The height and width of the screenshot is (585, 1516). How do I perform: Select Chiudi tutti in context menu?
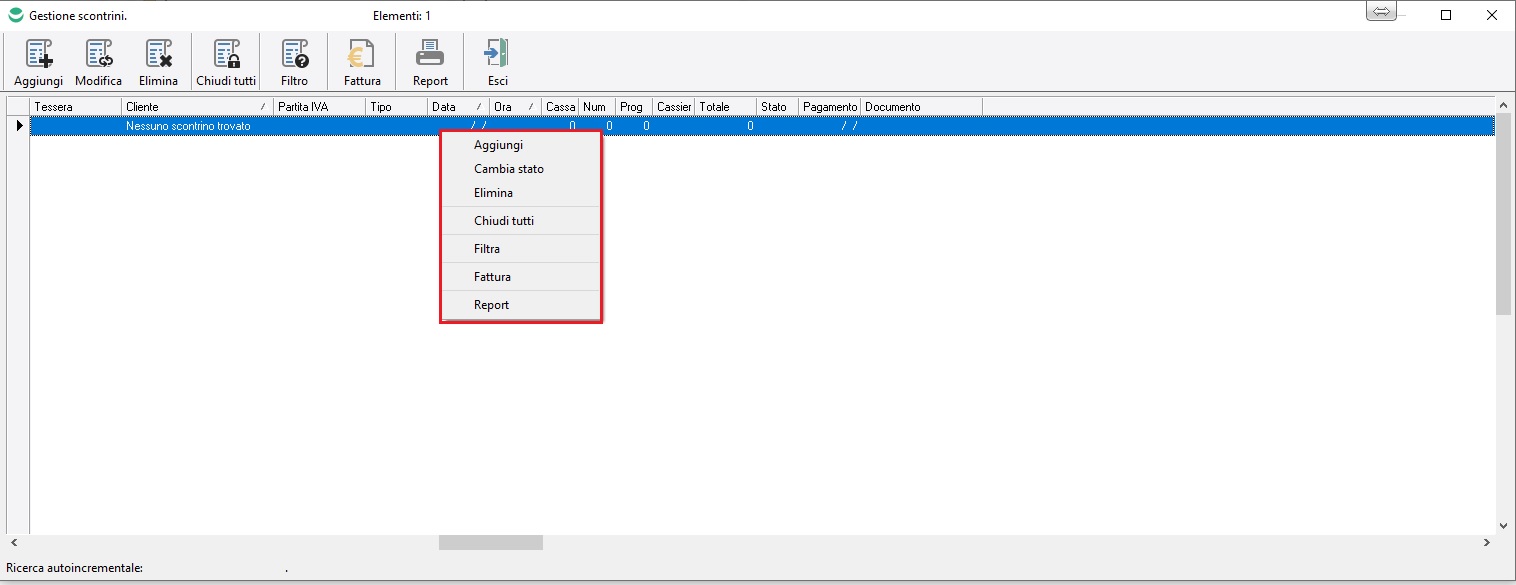pyautogui.click(x=504, y=221)
